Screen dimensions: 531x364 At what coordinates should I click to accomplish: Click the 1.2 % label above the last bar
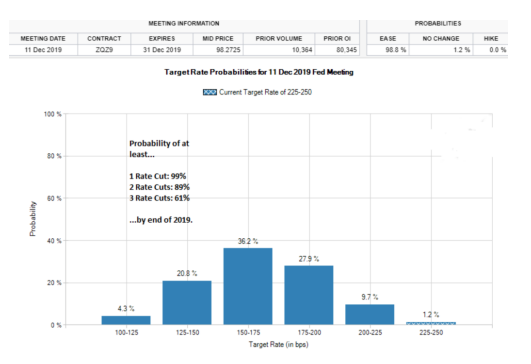pyautogui.click(x=431, y=315)
